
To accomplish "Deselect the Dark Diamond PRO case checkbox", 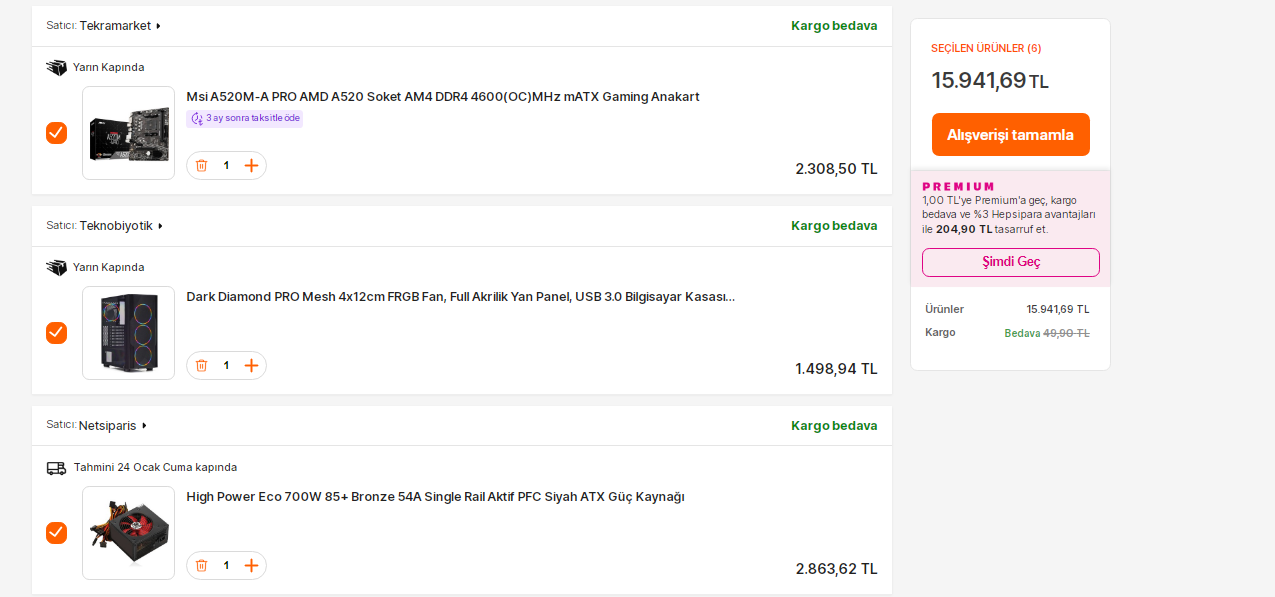I will point(56,333).
